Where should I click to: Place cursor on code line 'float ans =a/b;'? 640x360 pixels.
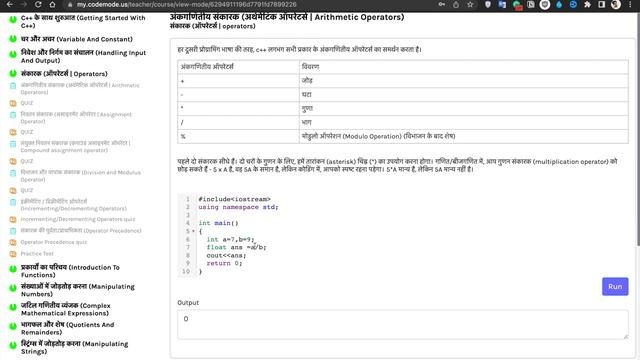(x=236, y=247)
